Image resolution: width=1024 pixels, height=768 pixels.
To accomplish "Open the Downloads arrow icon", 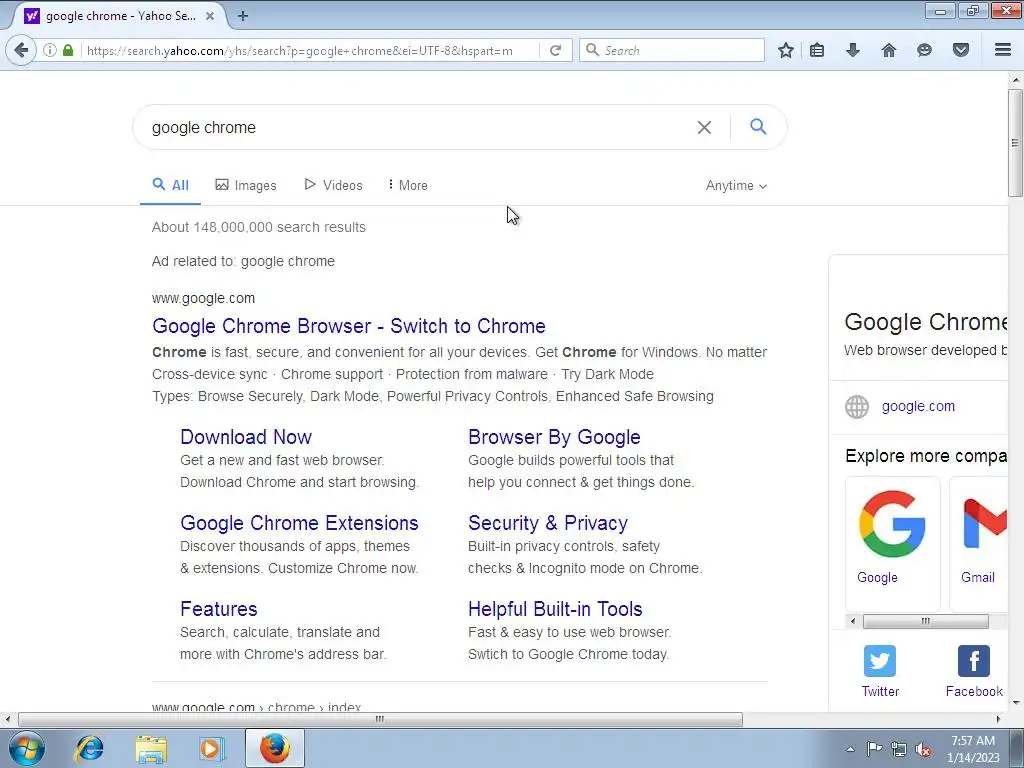I will (x=853, y=50).
